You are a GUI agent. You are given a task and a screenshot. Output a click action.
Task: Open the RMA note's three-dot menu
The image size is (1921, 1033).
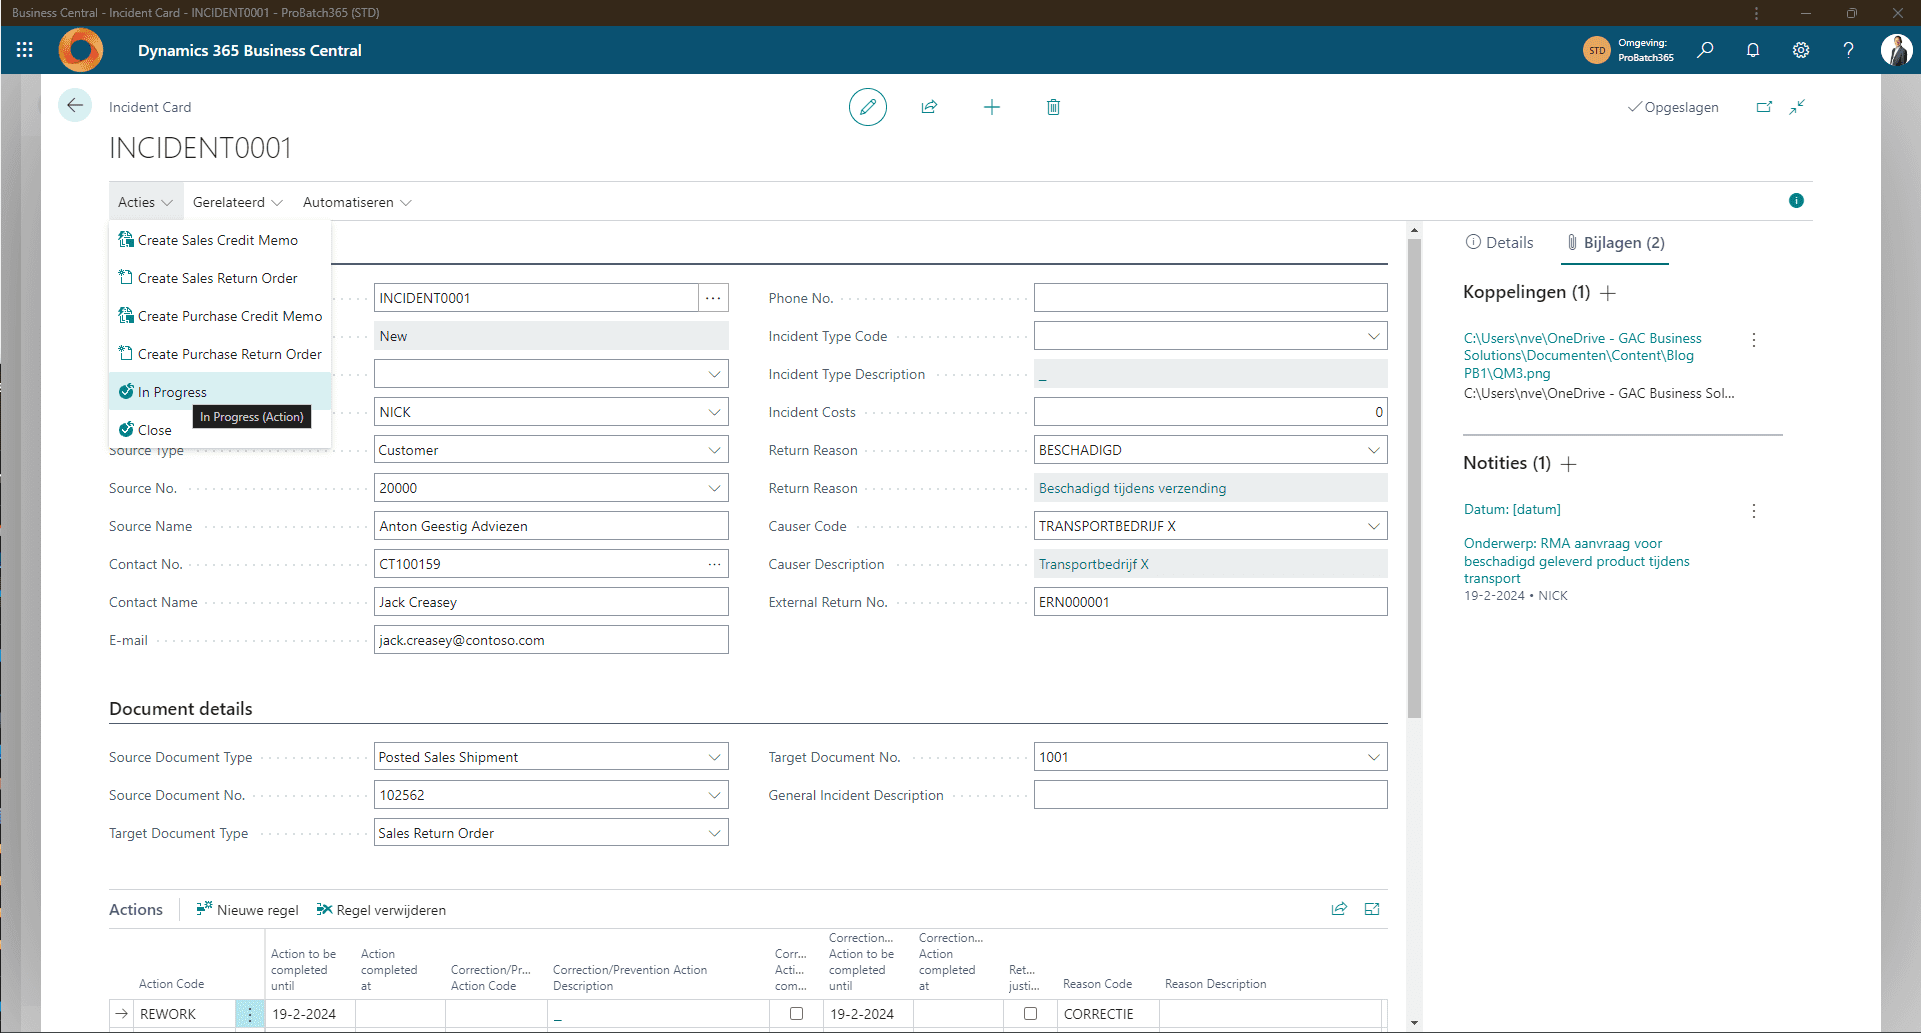coord(1754,511)
